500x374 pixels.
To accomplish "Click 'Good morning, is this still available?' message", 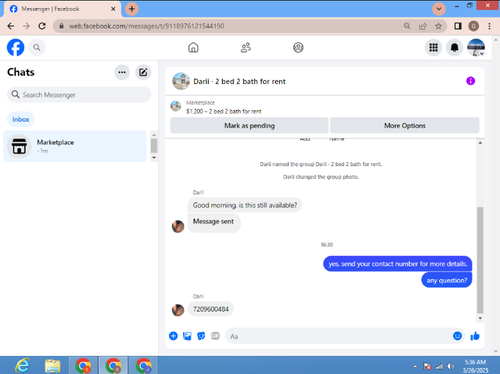I will [x=245, y=205].
